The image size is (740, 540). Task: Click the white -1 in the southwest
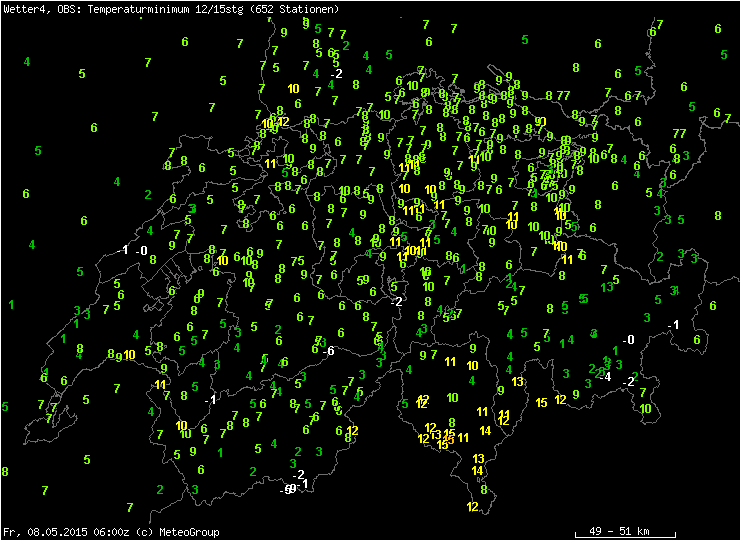(210, 400)
